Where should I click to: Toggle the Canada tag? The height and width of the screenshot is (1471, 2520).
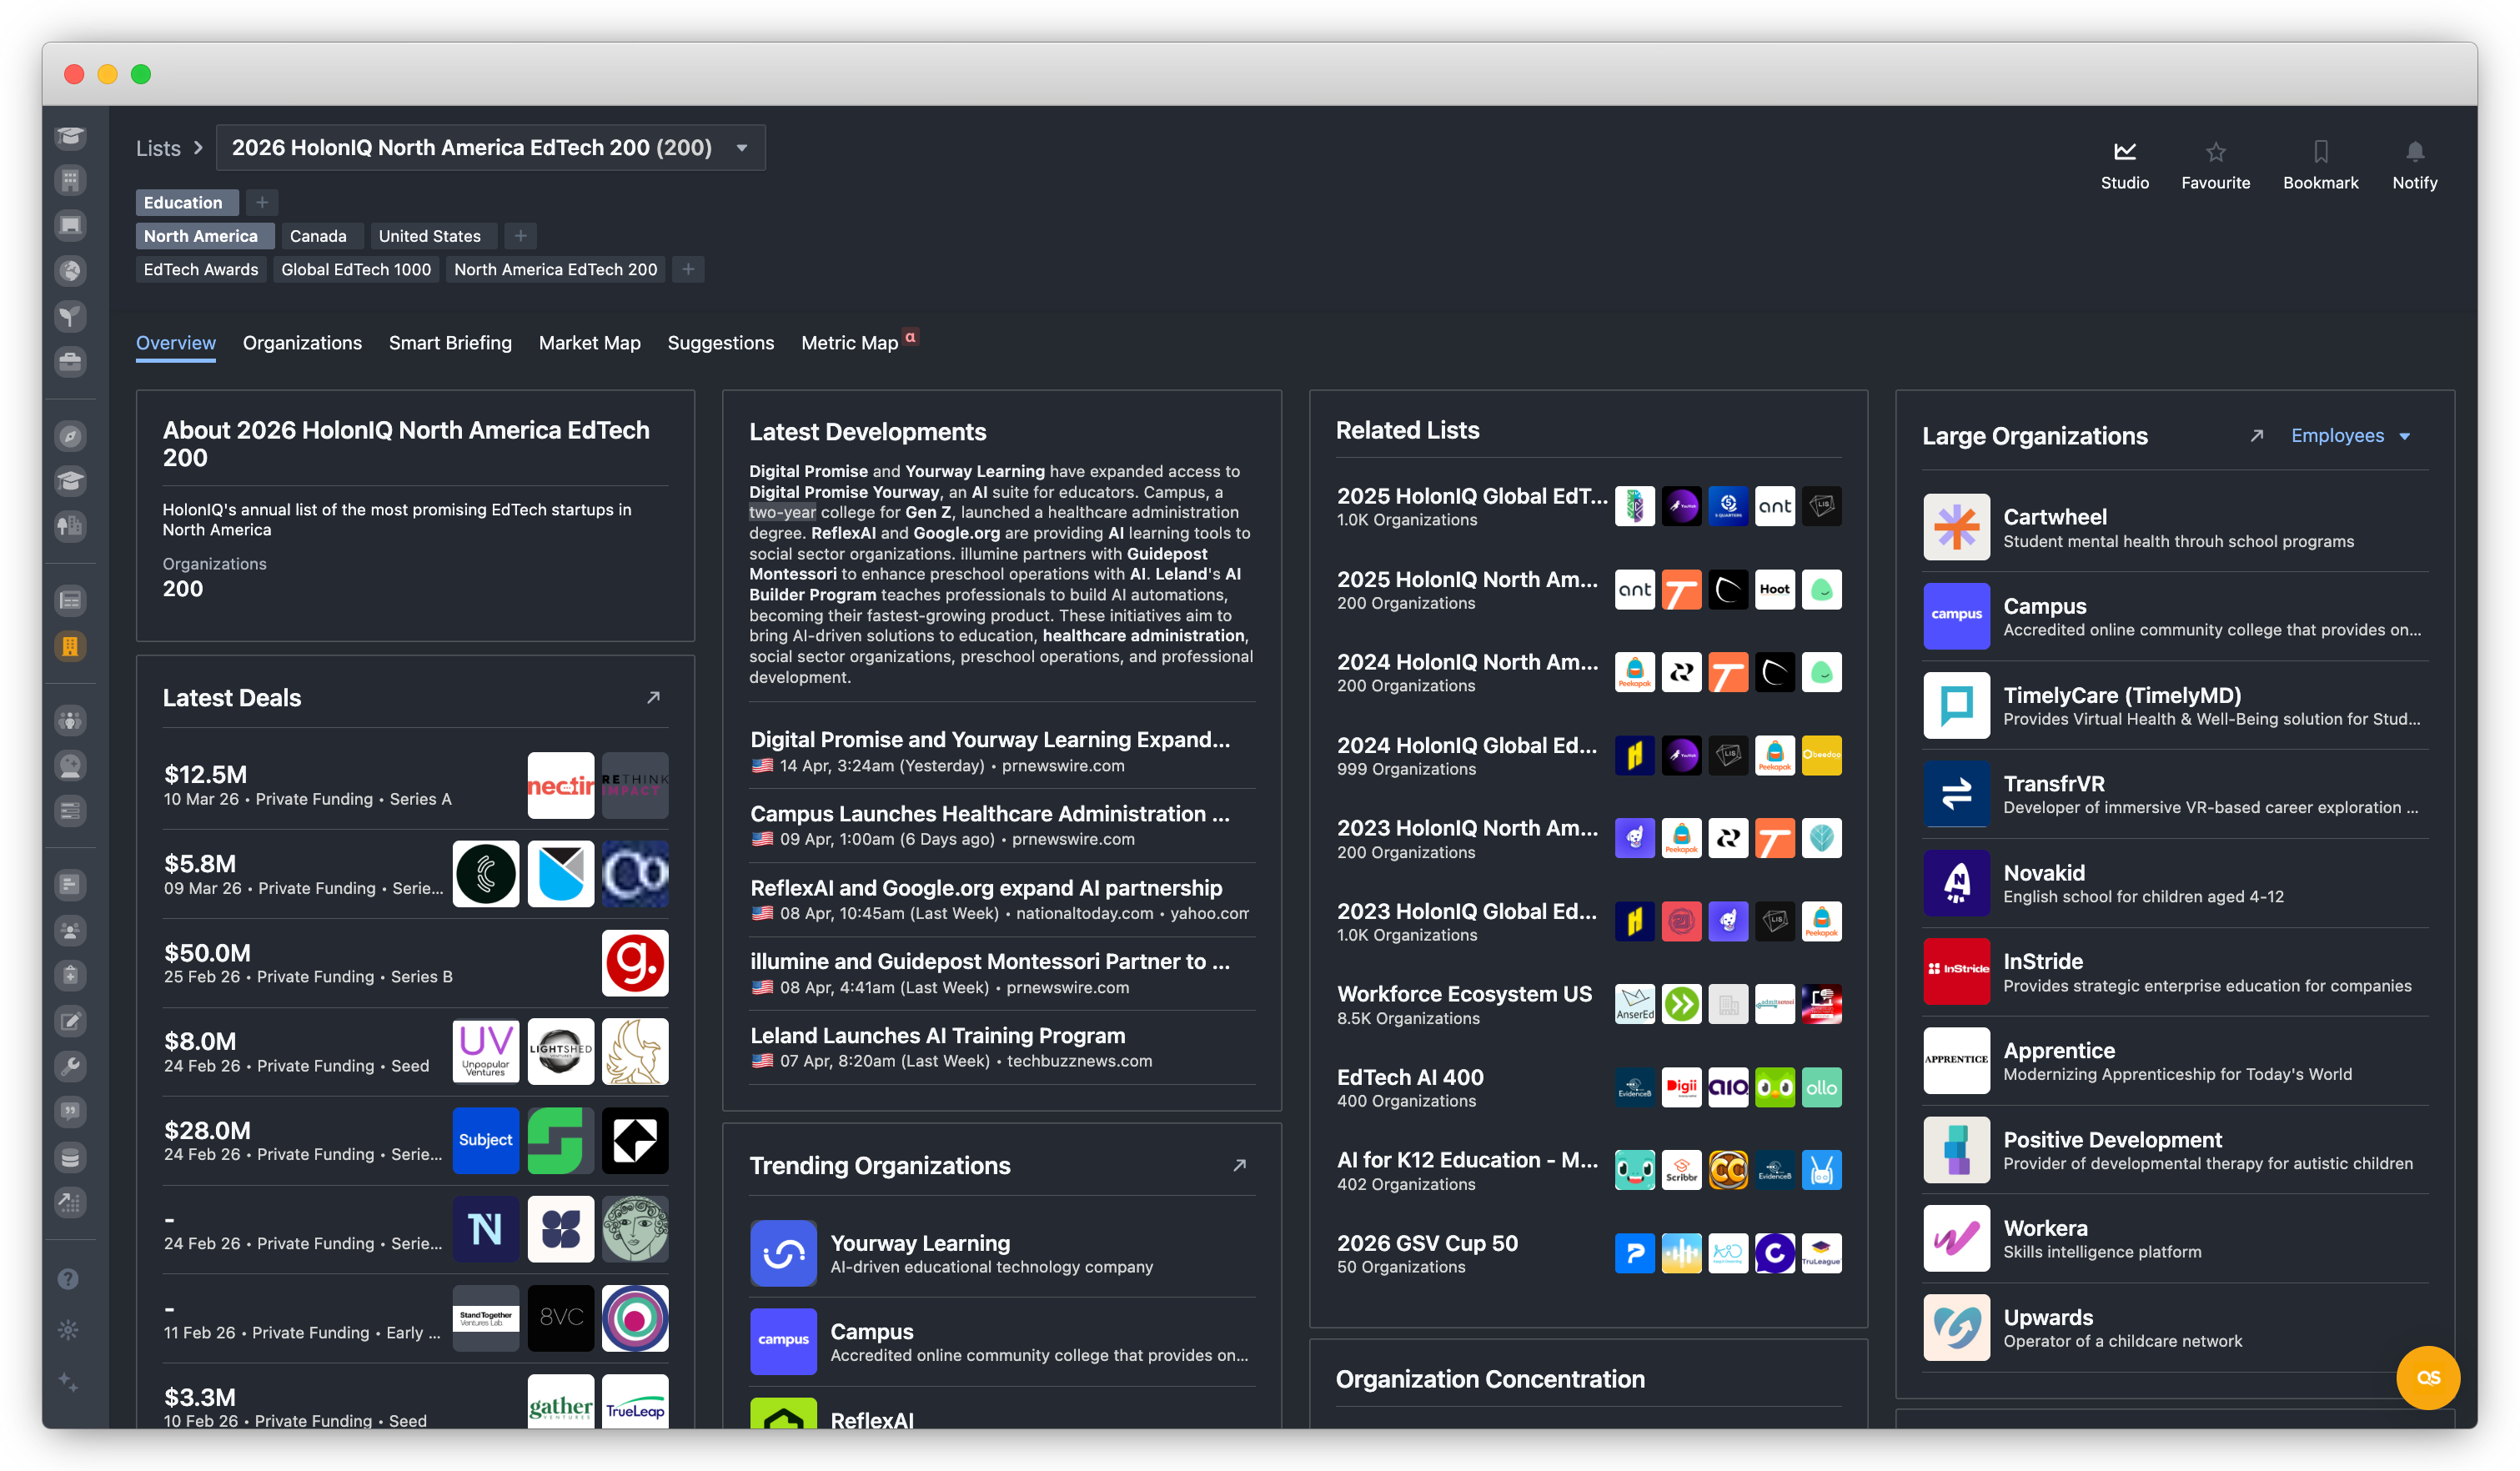(318, 236)
